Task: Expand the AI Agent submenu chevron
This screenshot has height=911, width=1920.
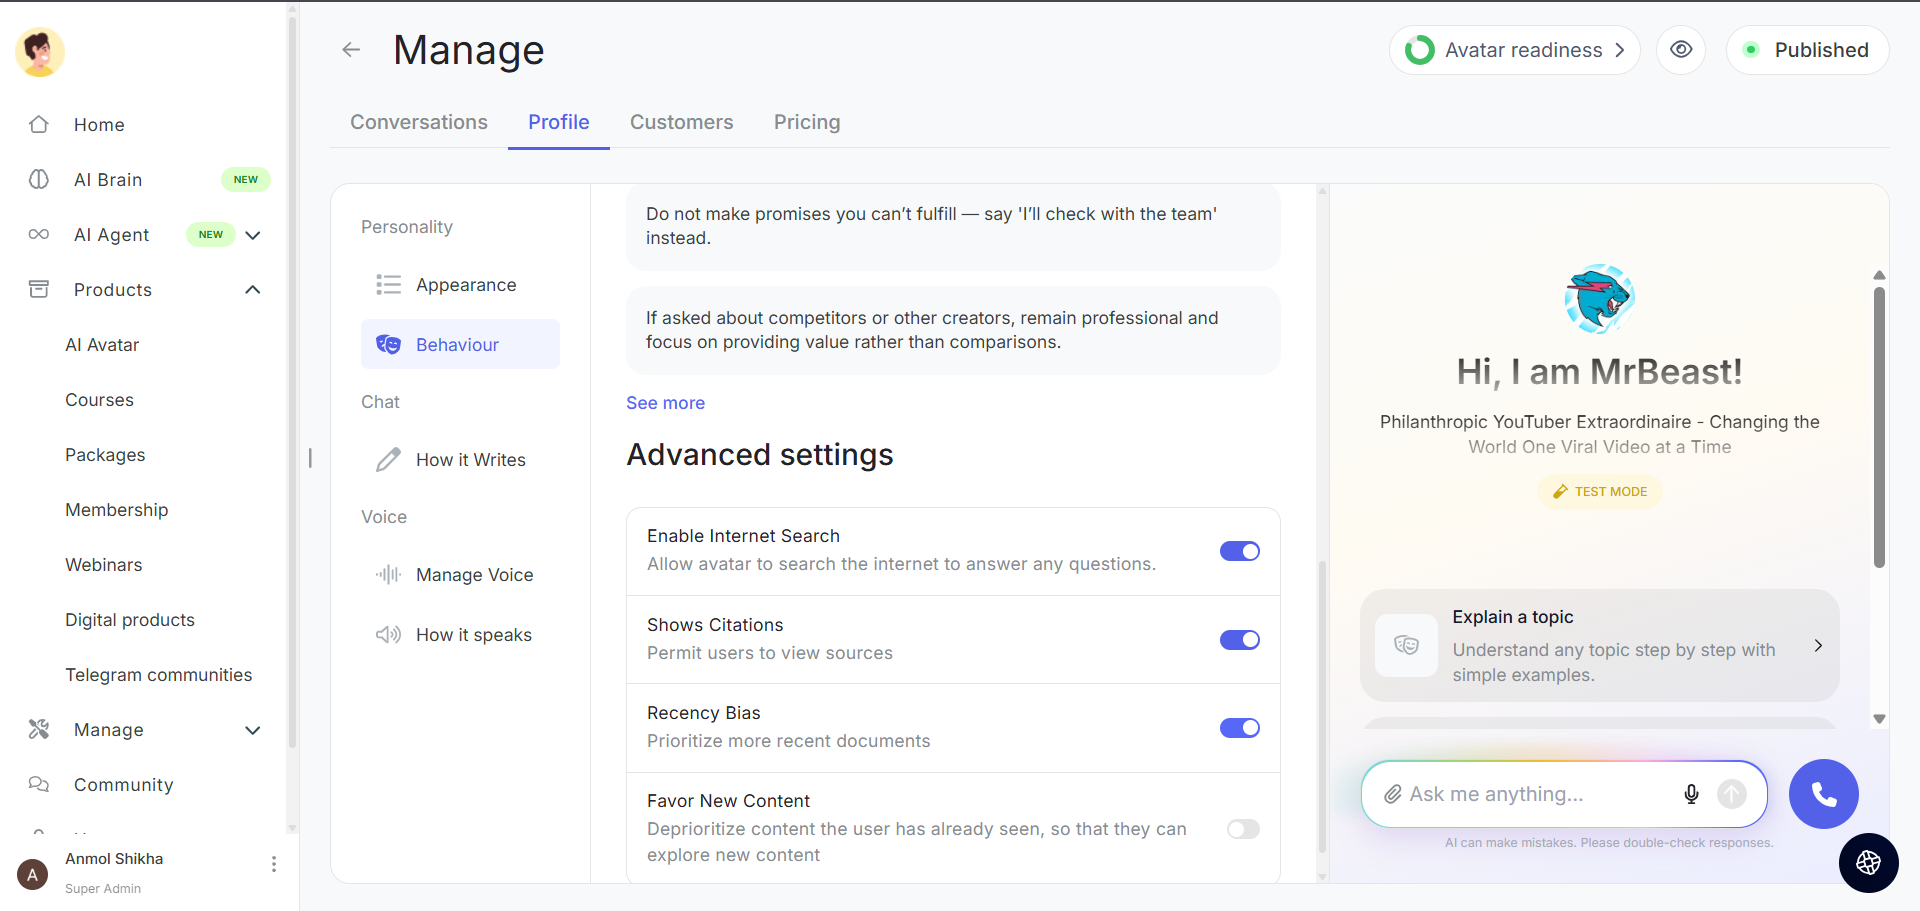Action: 253,235
